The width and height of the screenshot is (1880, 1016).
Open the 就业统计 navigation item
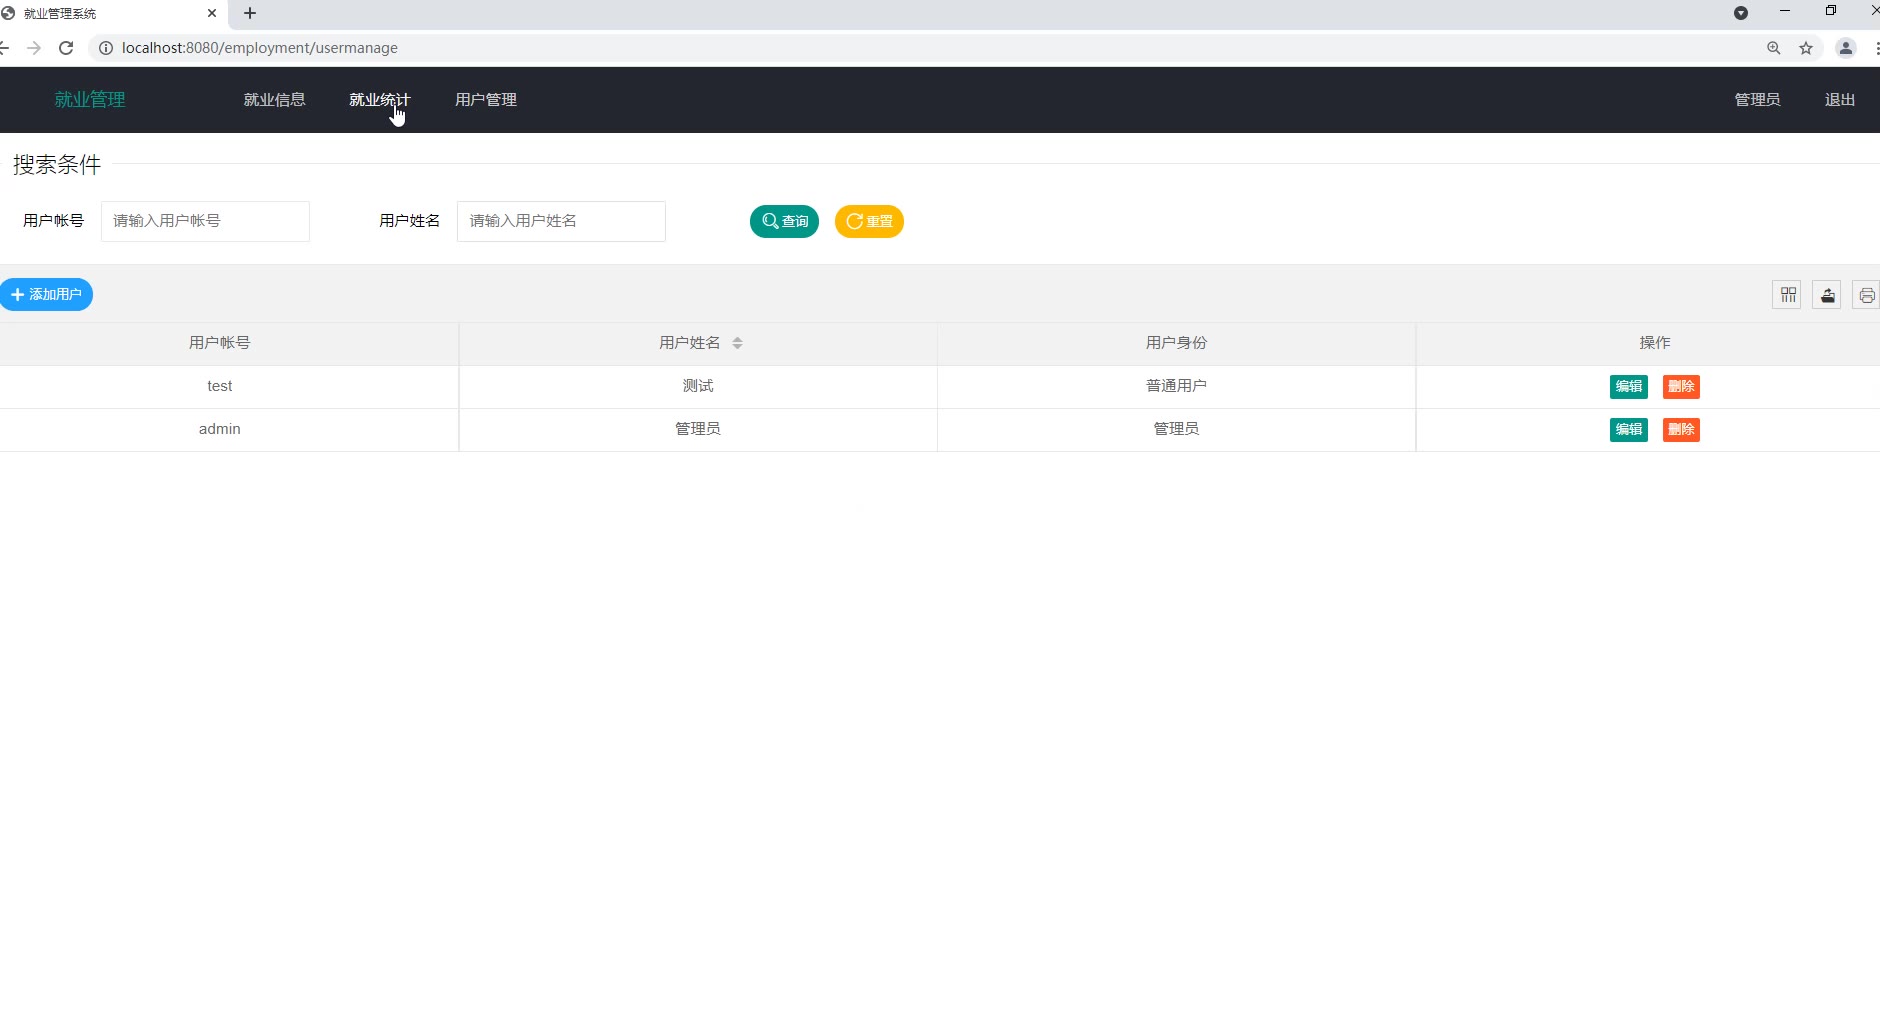380,100
